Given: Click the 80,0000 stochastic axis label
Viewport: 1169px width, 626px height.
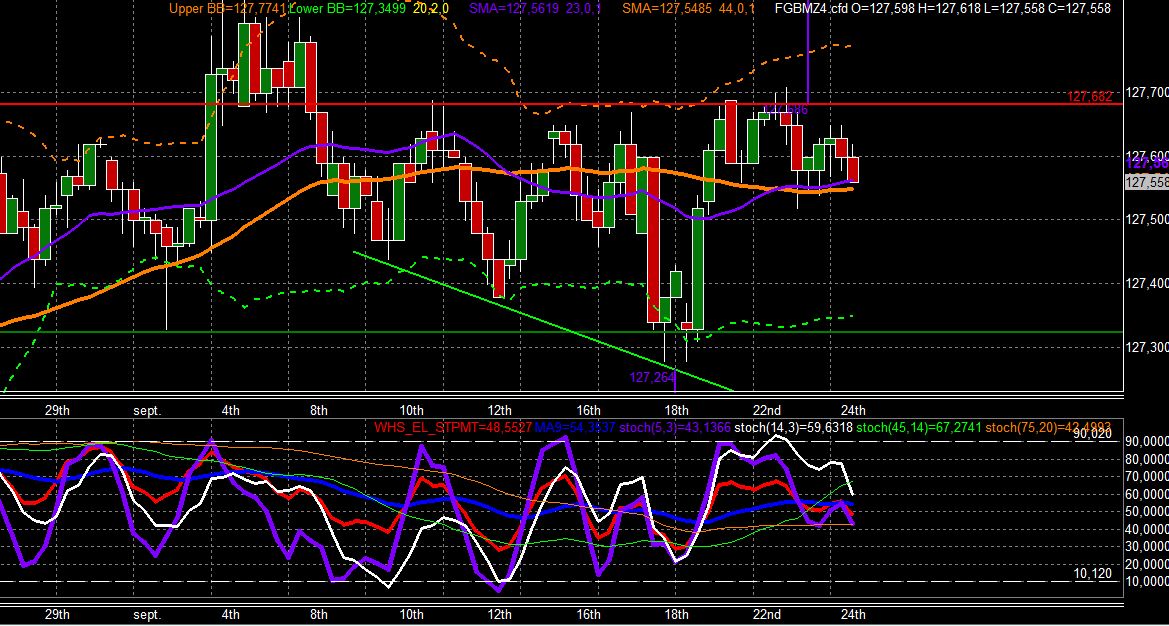Looking at the screenshot, I should pyautogui.click(x=1147, y=458).
